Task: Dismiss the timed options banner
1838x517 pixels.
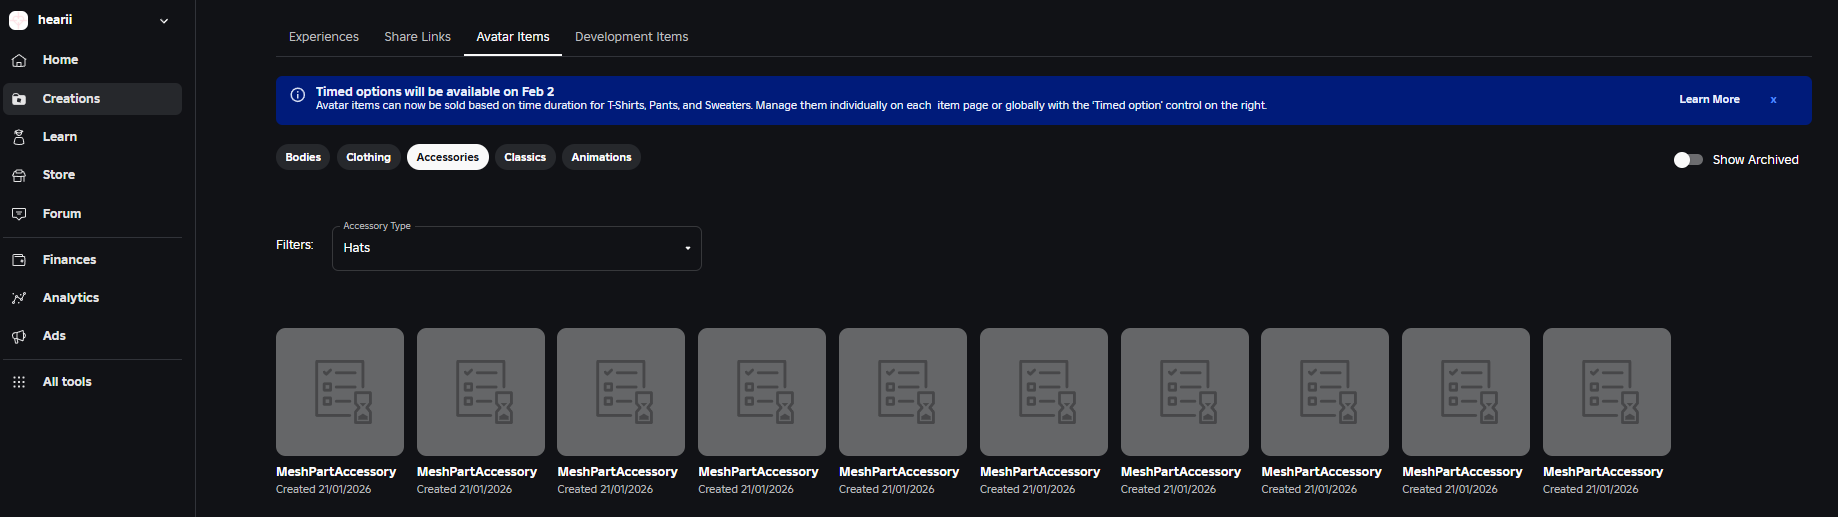Action: (1773, 100)
